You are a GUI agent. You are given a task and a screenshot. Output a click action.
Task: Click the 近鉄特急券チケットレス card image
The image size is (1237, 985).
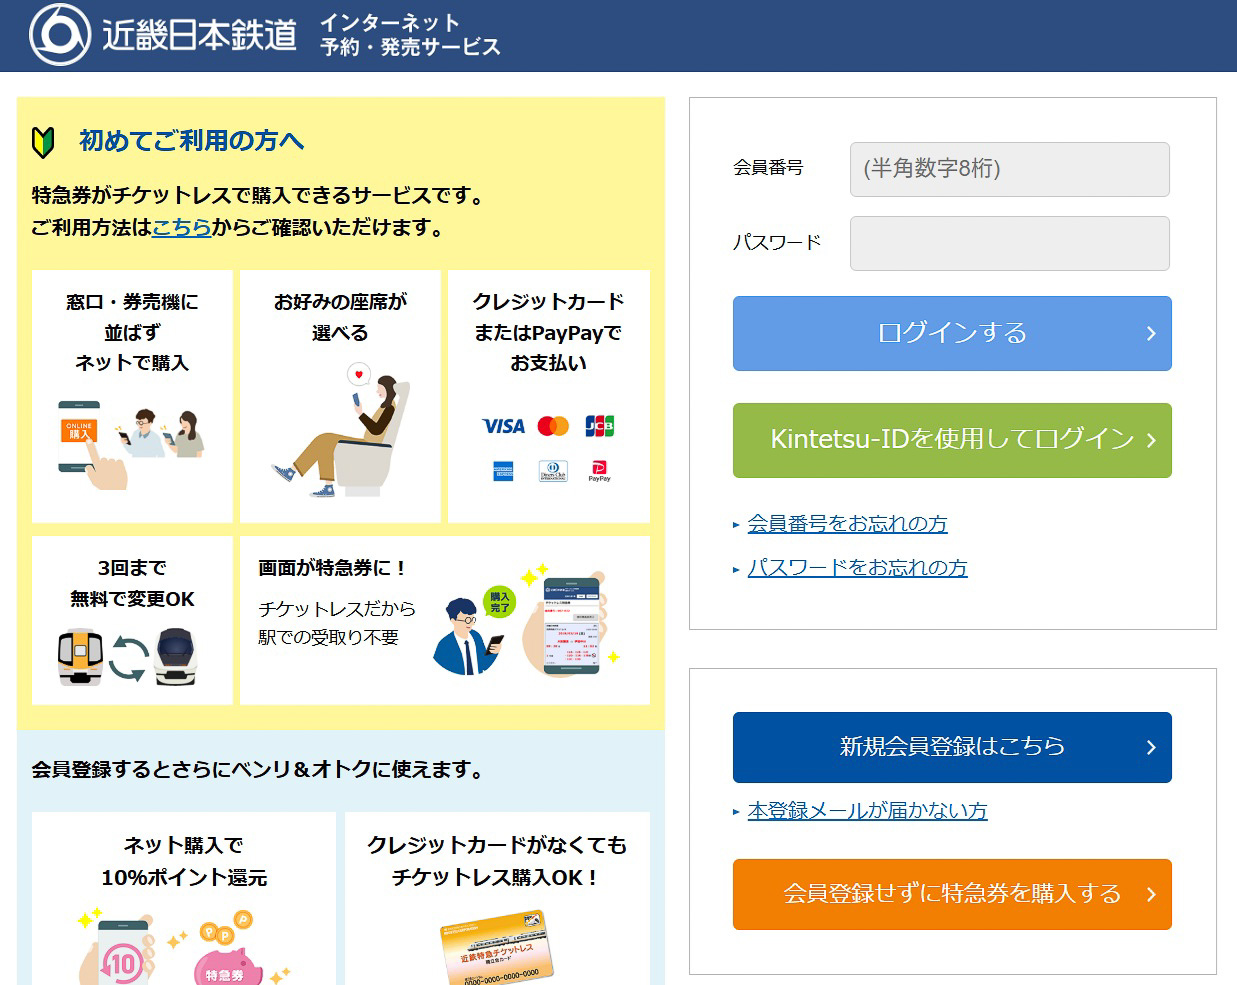(x=495, y=945)
